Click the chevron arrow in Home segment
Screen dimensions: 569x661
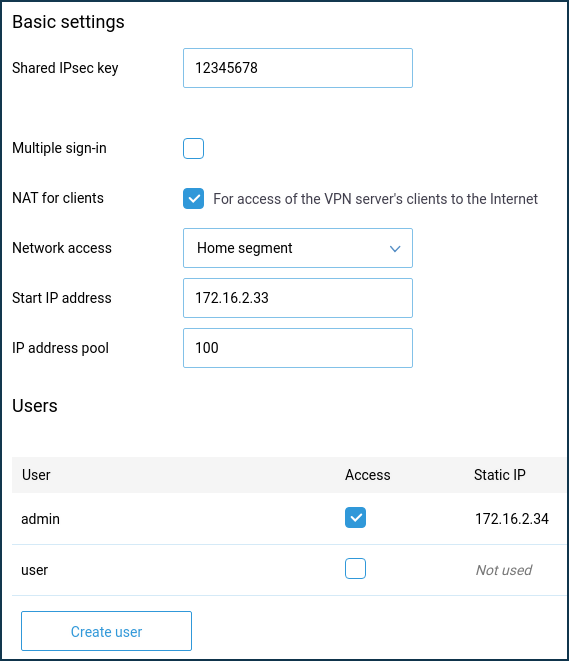tap(395, 249)
